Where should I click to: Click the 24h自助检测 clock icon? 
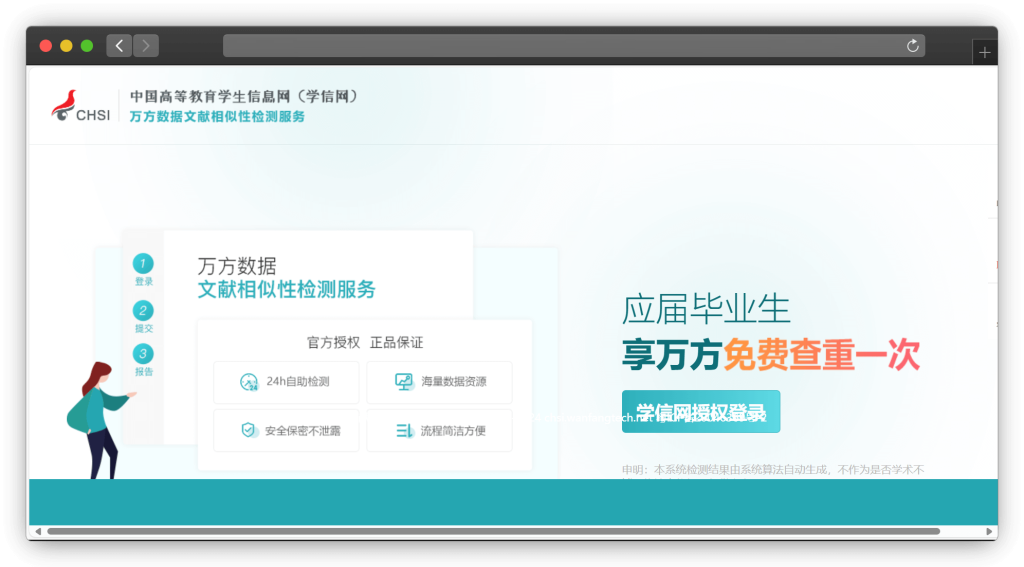click(x=248, y=382)
